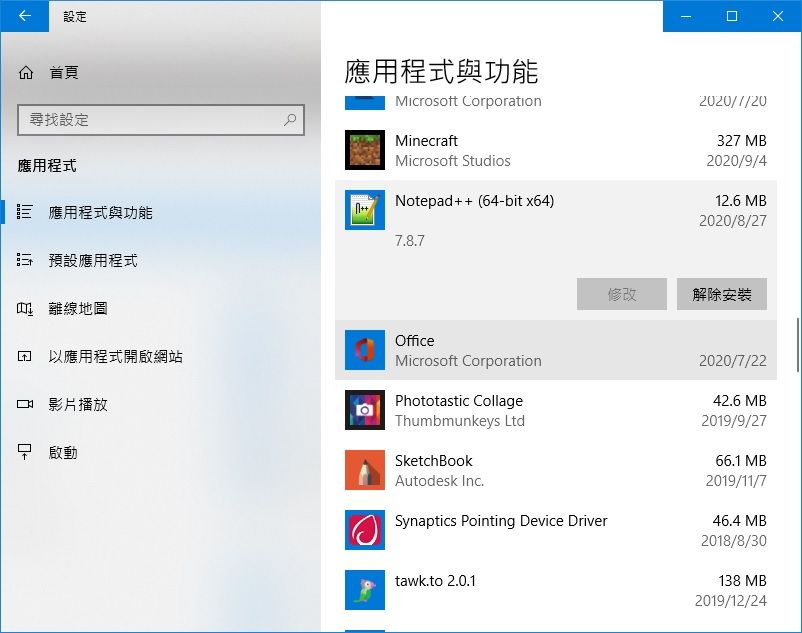Click the search magnifier icon
This screenshot has height=633, width=802.
point(290,120)
